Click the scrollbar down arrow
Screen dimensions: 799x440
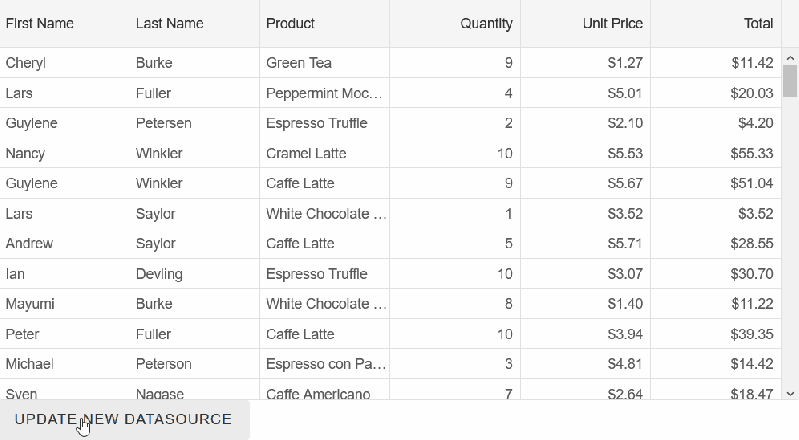(790, 393)
